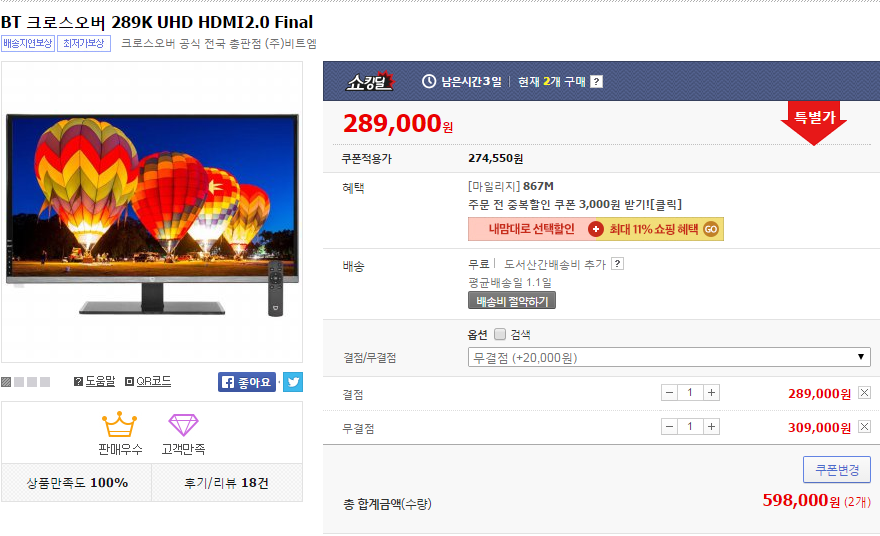Click question mark next to 도서산간배송비 추가

tap(617, 264)
